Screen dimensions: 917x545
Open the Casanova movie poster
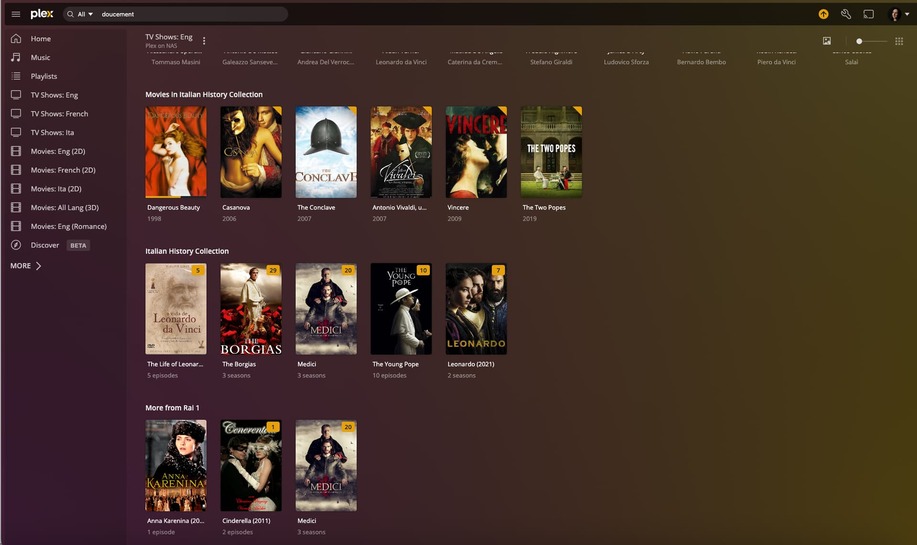pyautogui.click(x=251, y=152)
